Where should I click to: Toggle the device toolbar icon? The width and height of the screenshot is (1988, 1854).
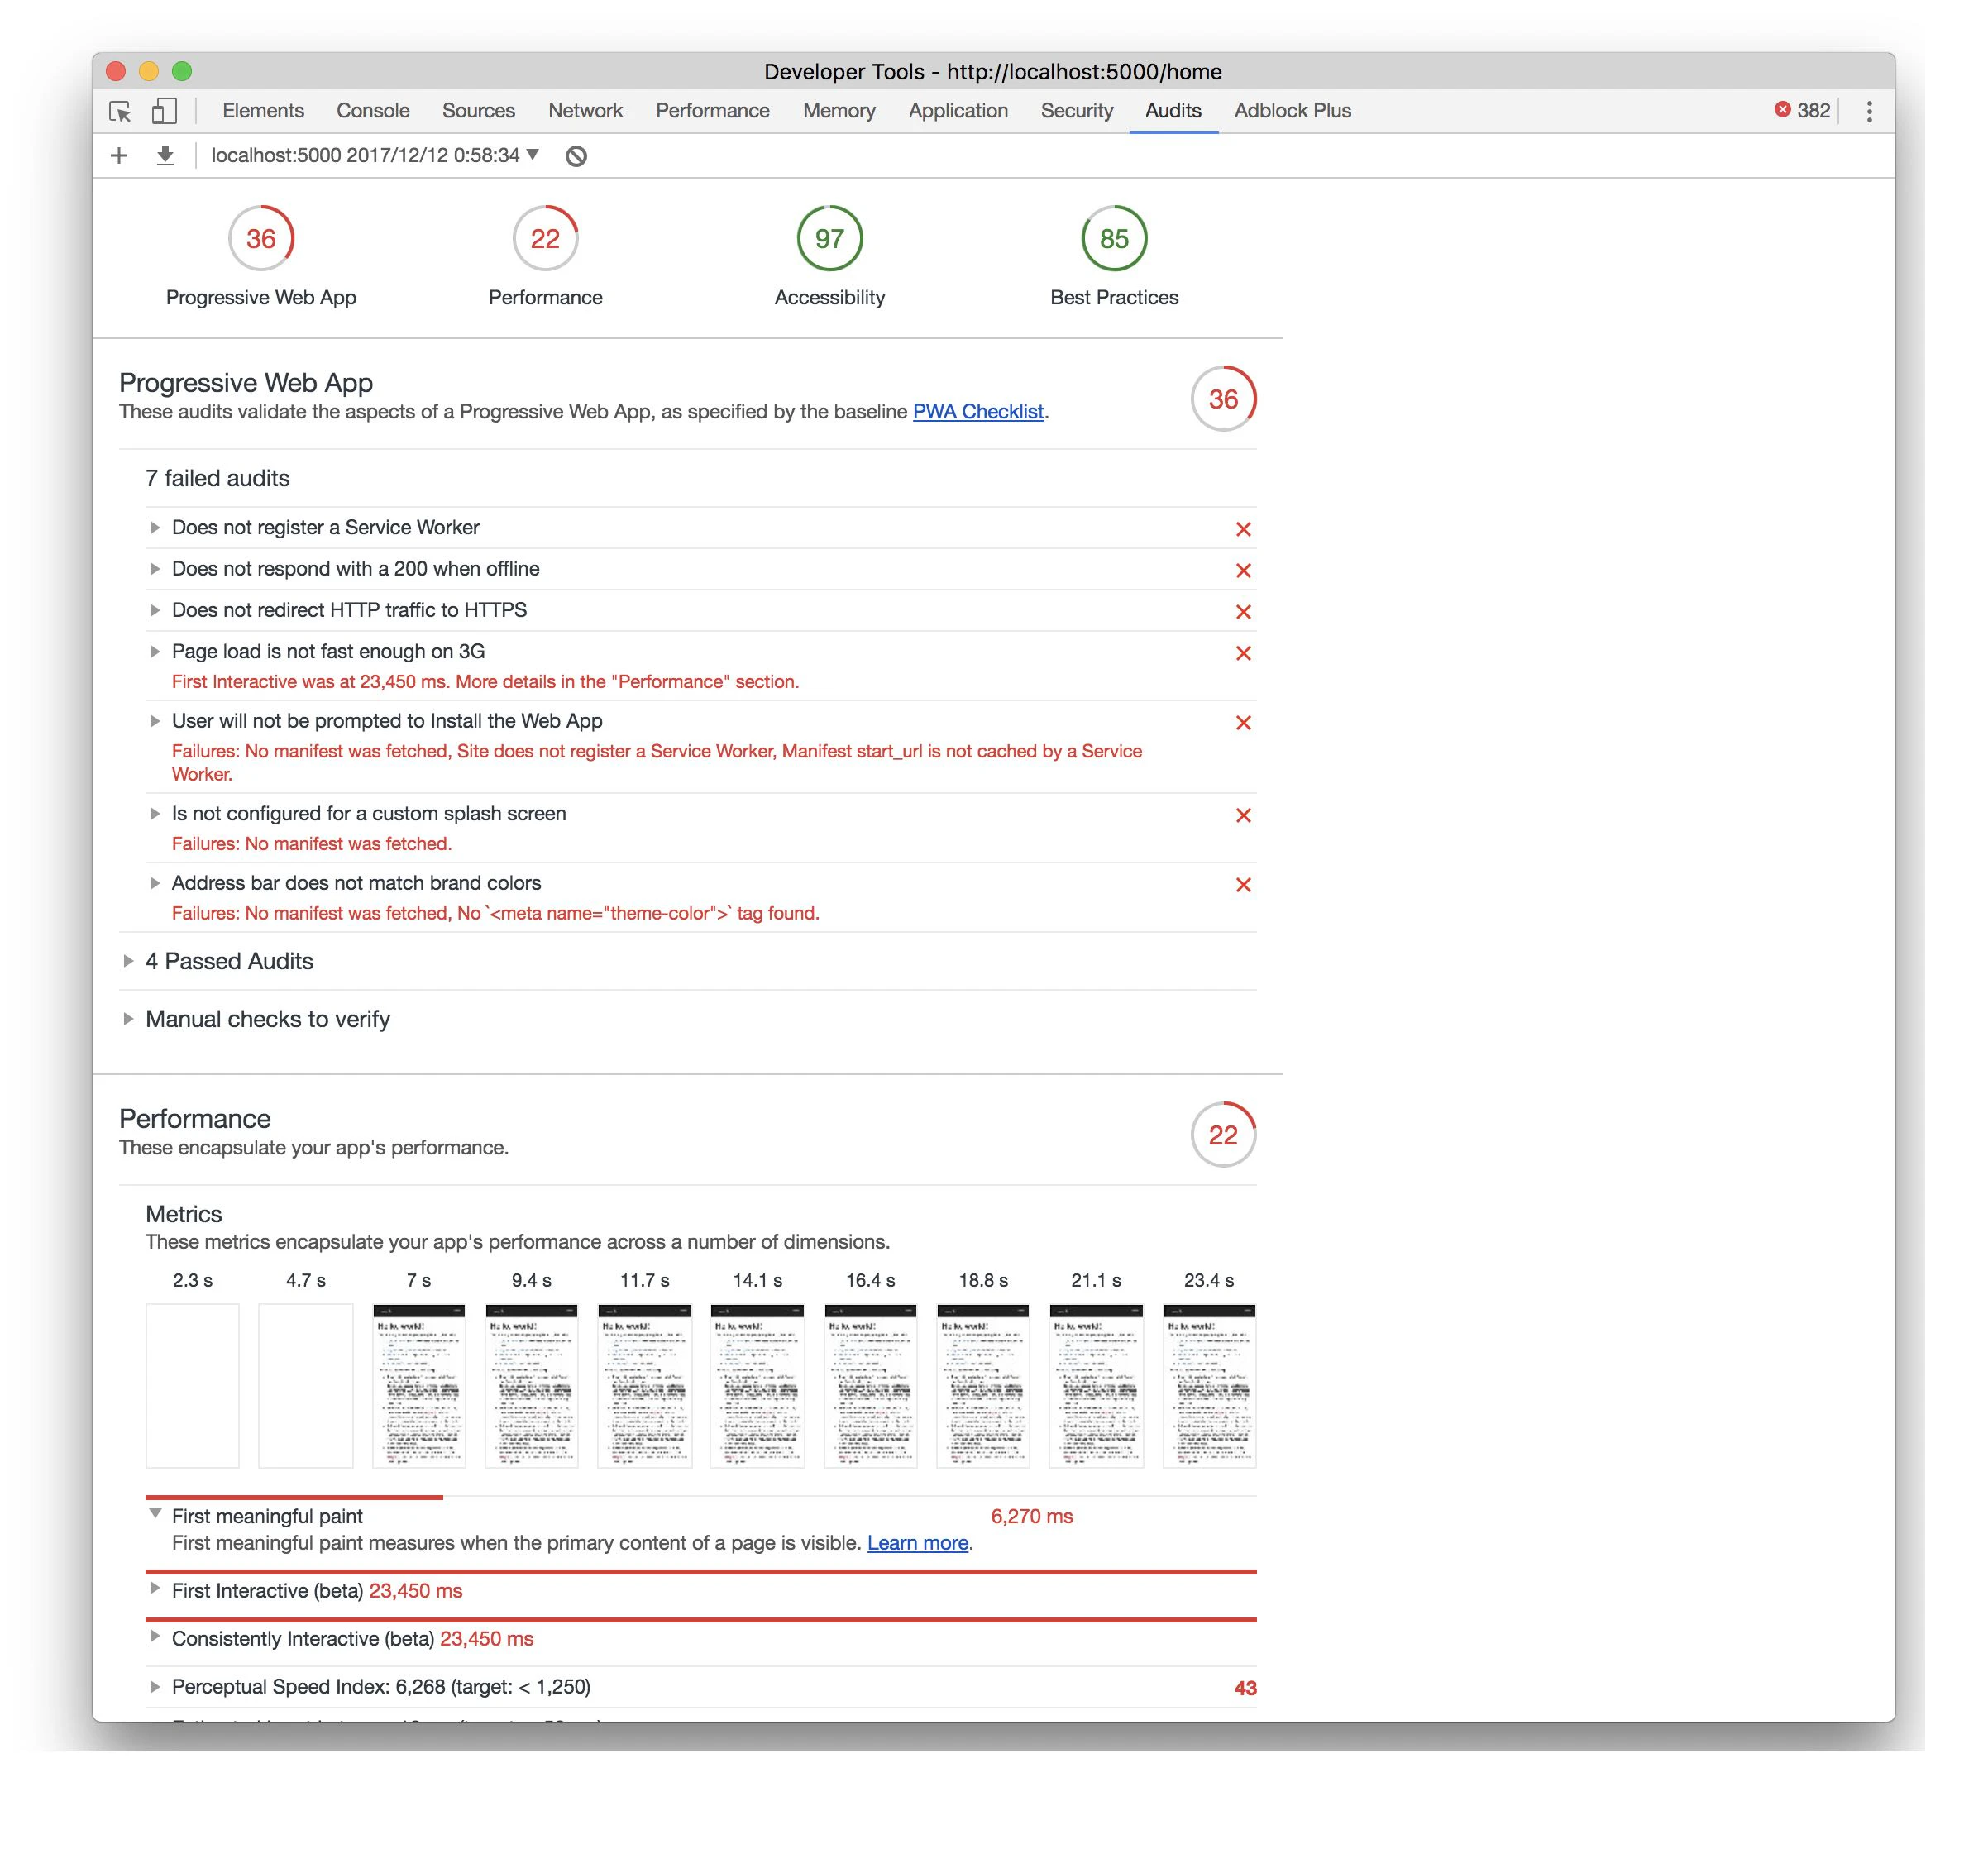point(164,111)
